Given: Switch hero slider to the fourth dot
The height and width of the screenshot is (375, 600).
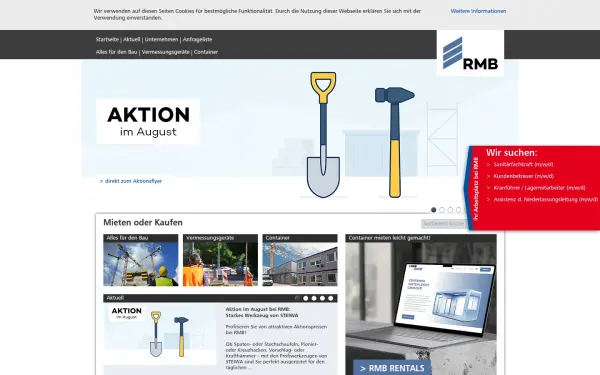Looking at the screenshot, I should click(x=458, y=210).
